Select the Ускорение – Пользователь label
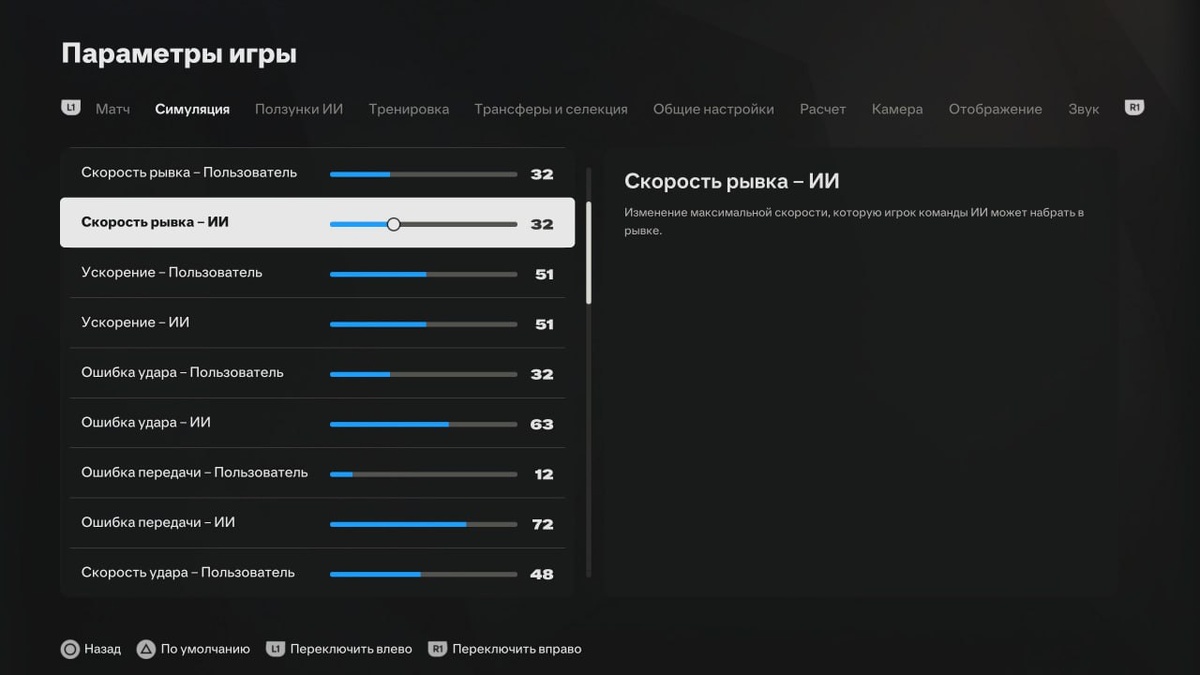Screen dimensions: 1200x675 coord(172,272)
